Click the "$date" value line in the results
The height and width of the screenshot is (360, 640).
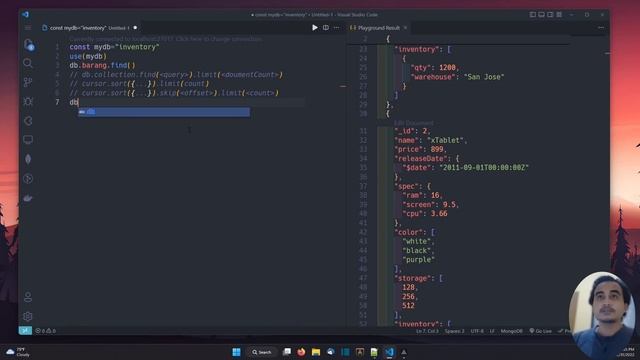click(465, 167)
